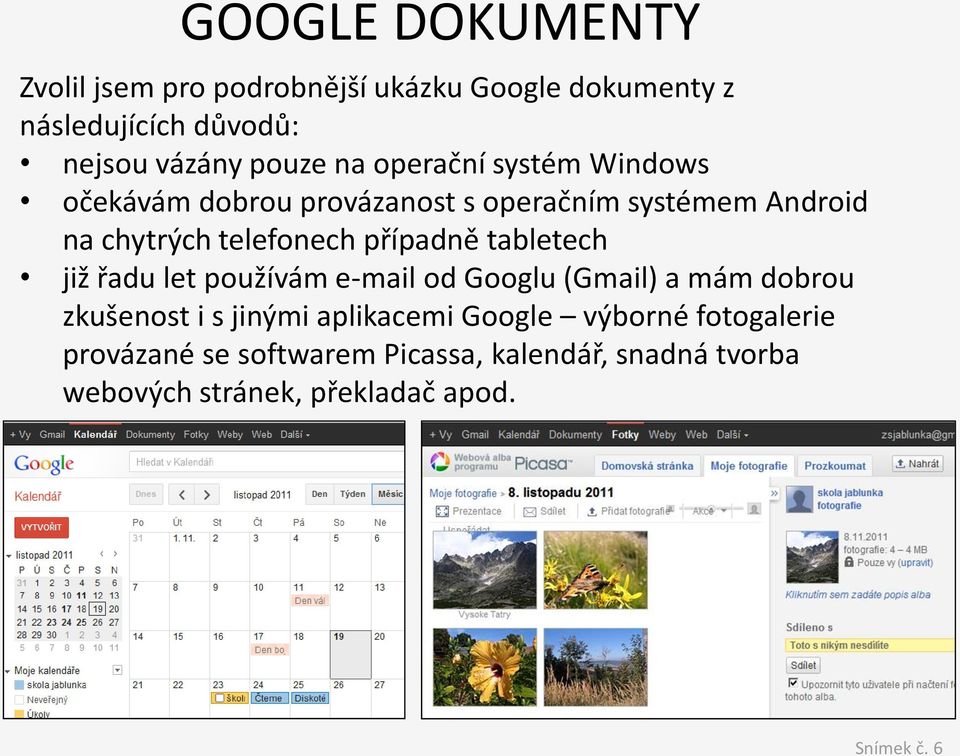The width and height of the screenshot is (960, 756).
Task: Click the red VYTVOŘIT button
Action: point(42,527)
